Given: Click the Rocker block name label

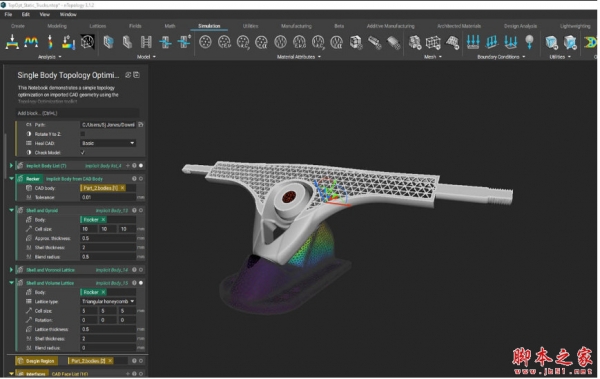Looking at the screenshot, I should (33, 179).
